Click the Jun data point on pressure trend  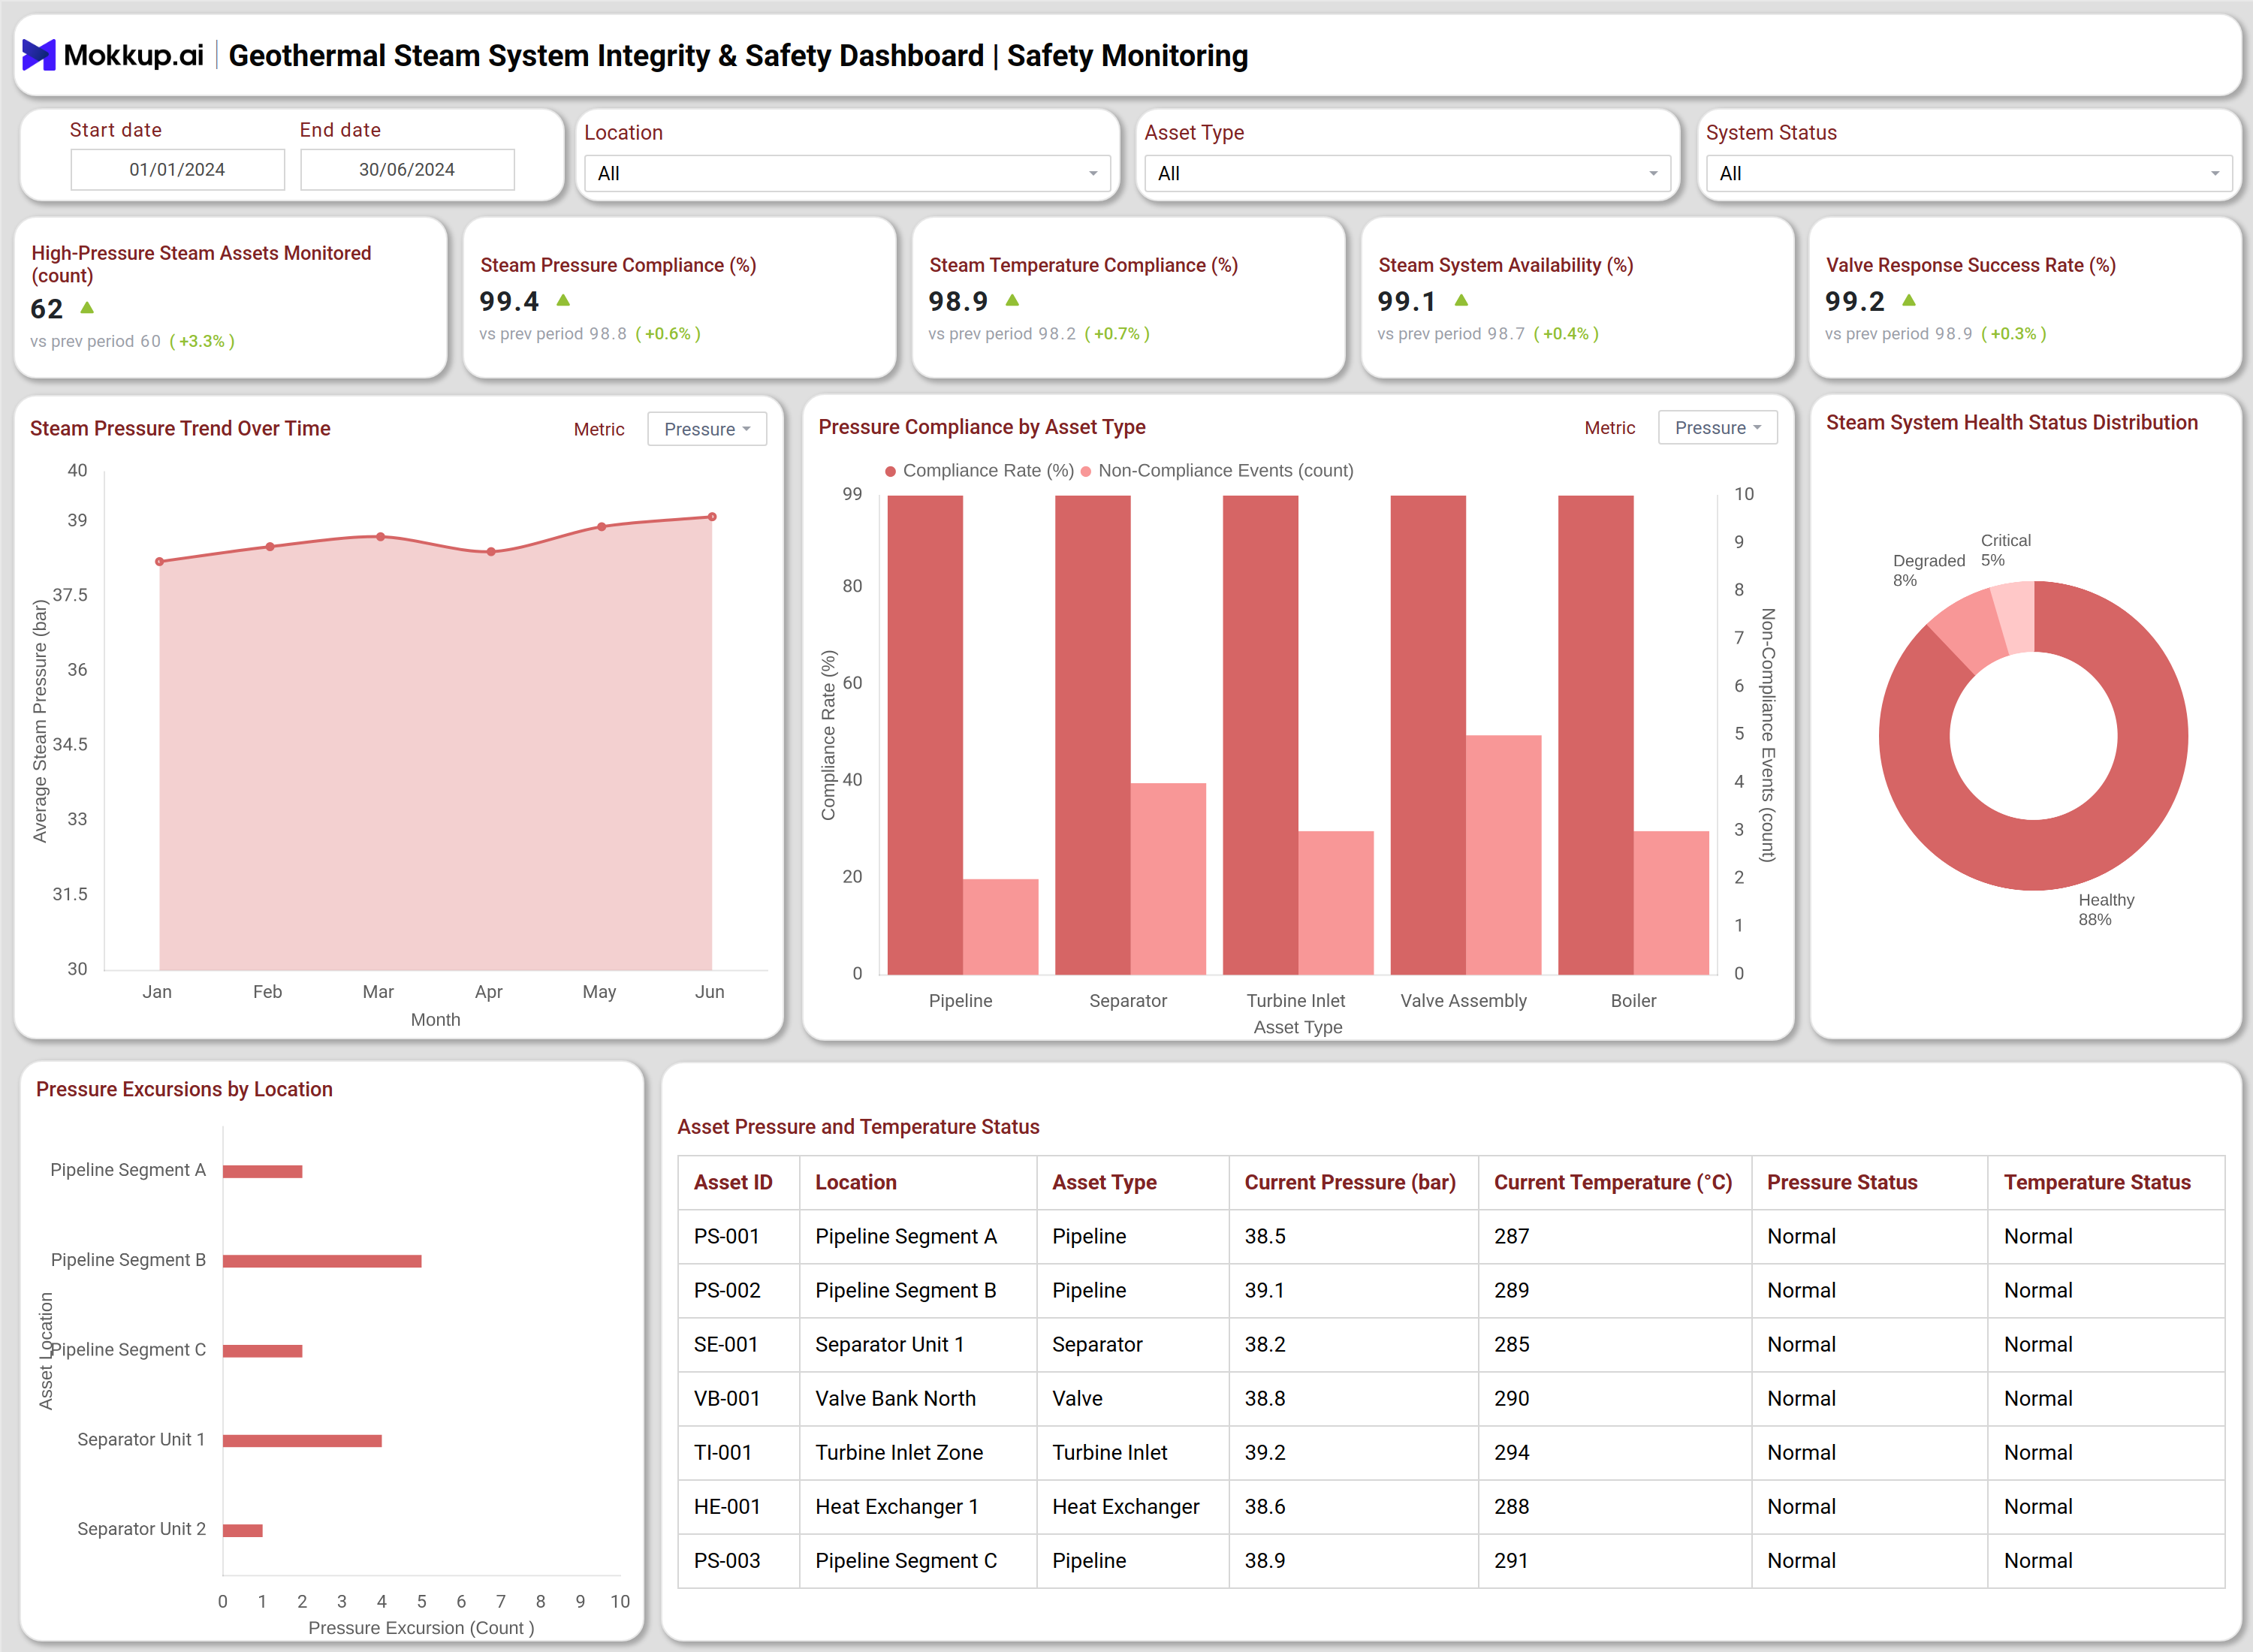point(712,517)
